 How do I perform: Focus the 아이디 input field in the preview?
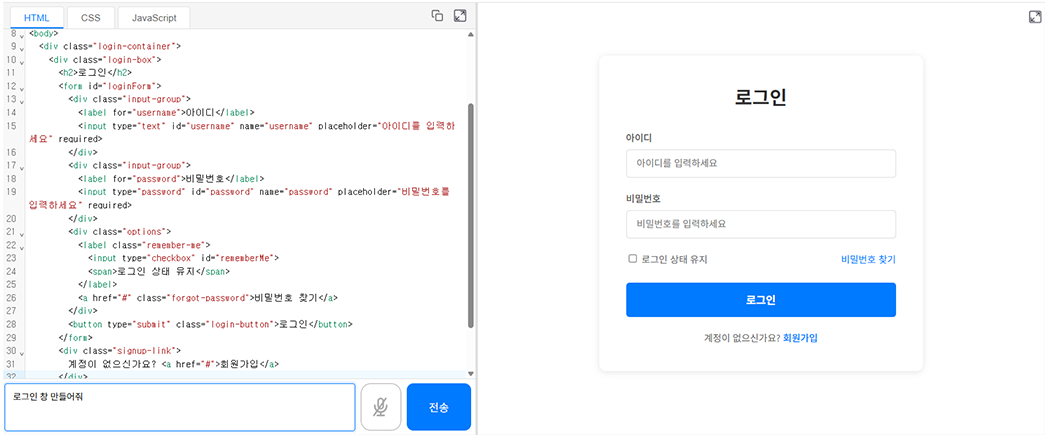760,163
